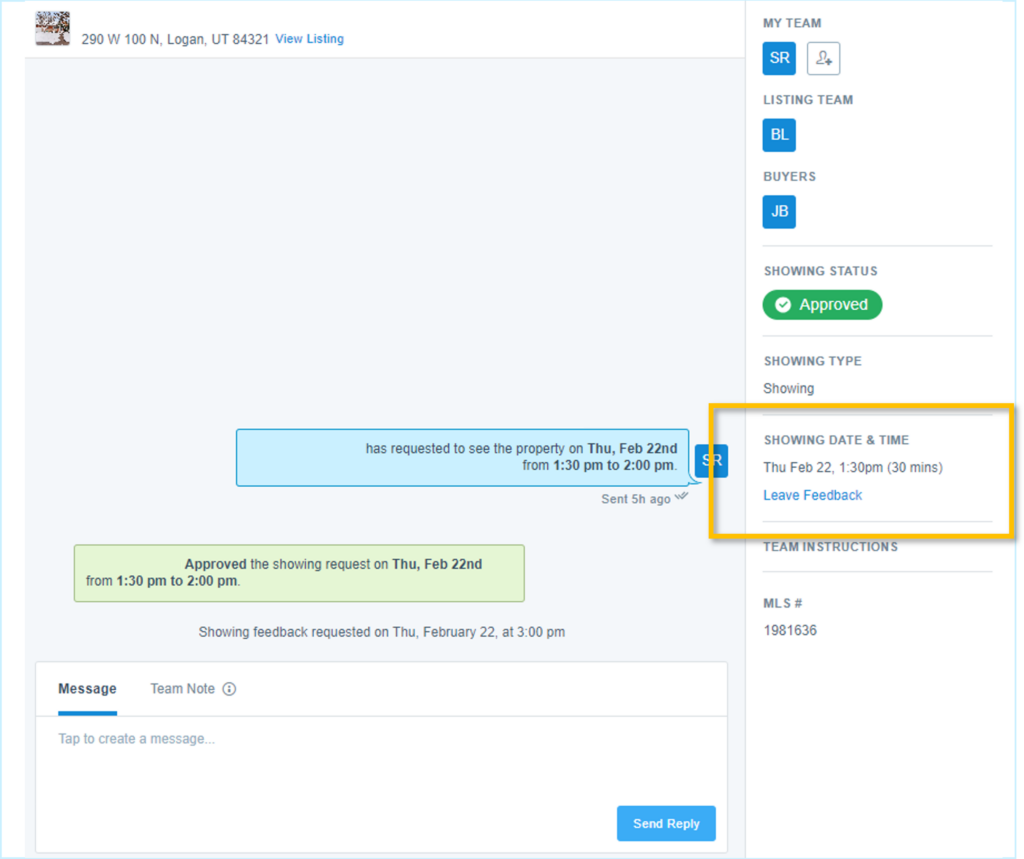Open the BL listing team avatar

click(x=780, y=135)
